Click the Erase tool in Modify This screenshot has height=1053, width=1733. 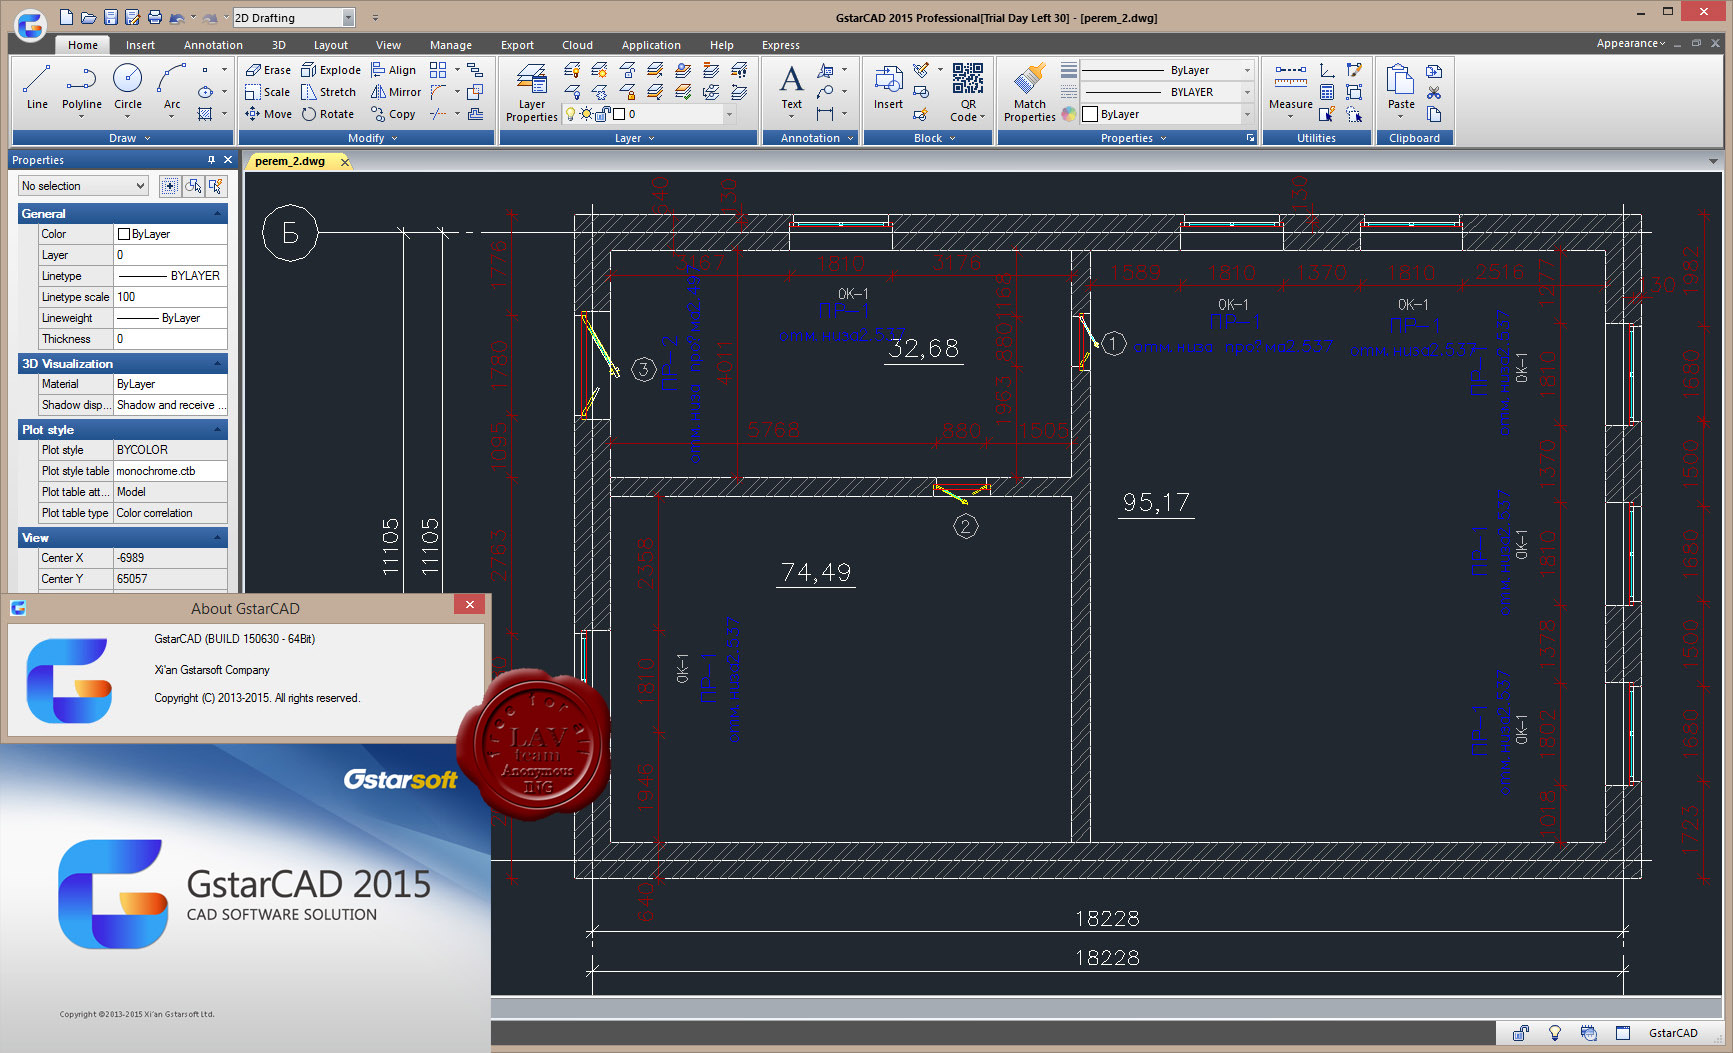click(268, 70)
